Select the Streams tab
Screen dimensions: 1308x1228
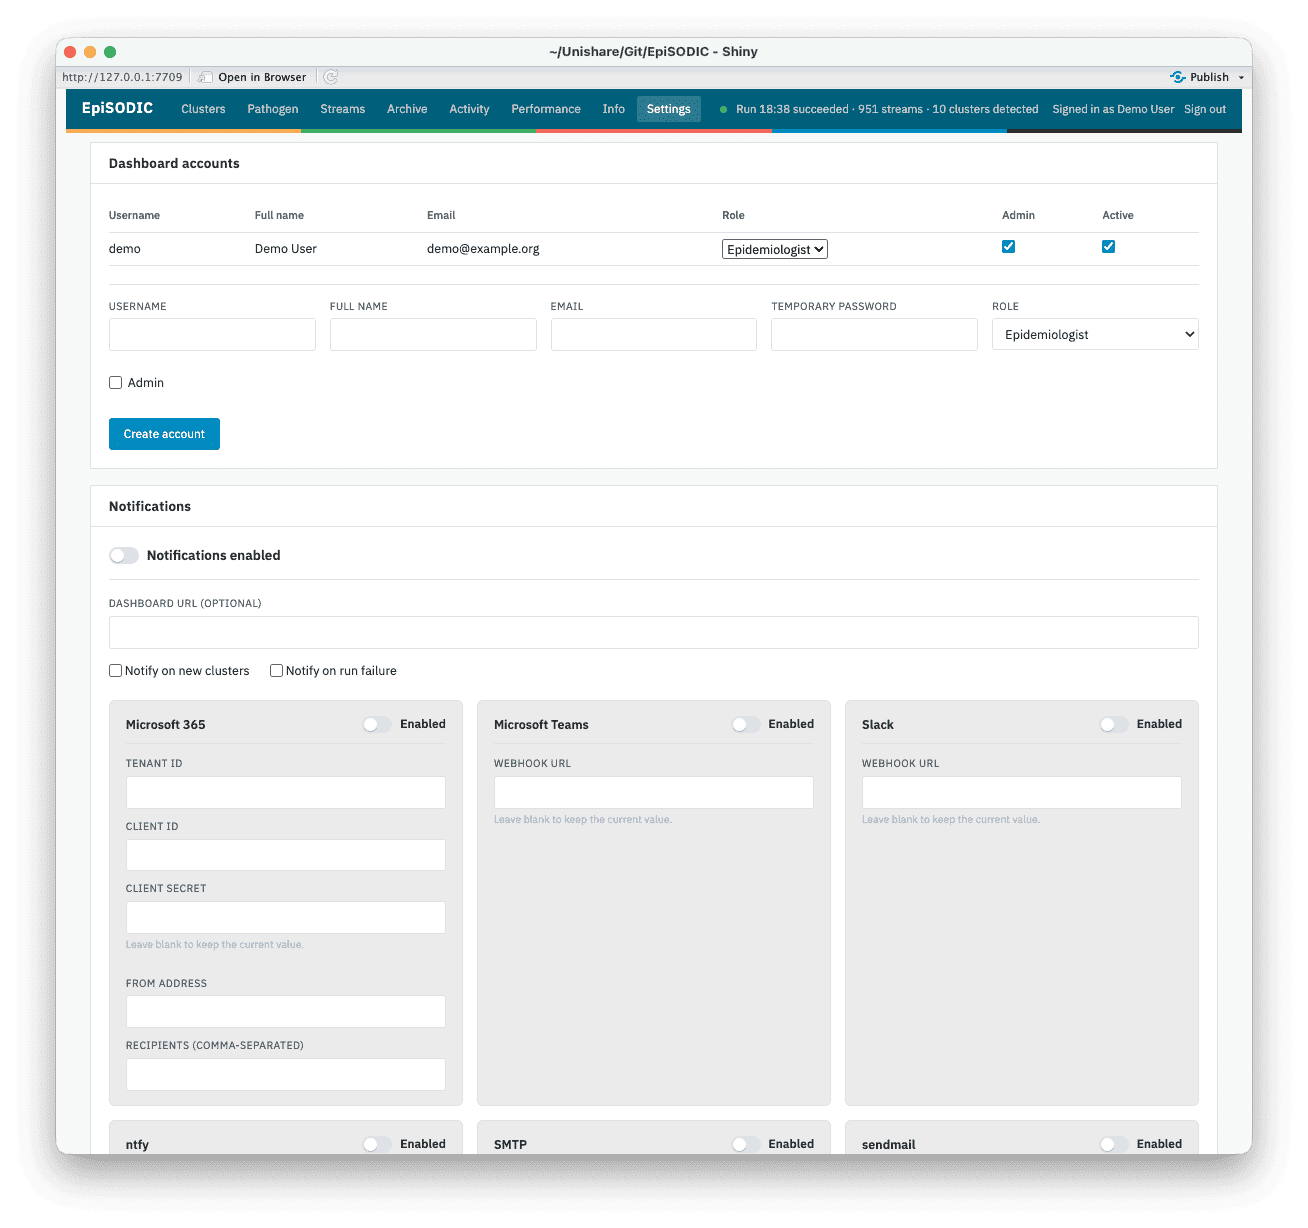342,109
